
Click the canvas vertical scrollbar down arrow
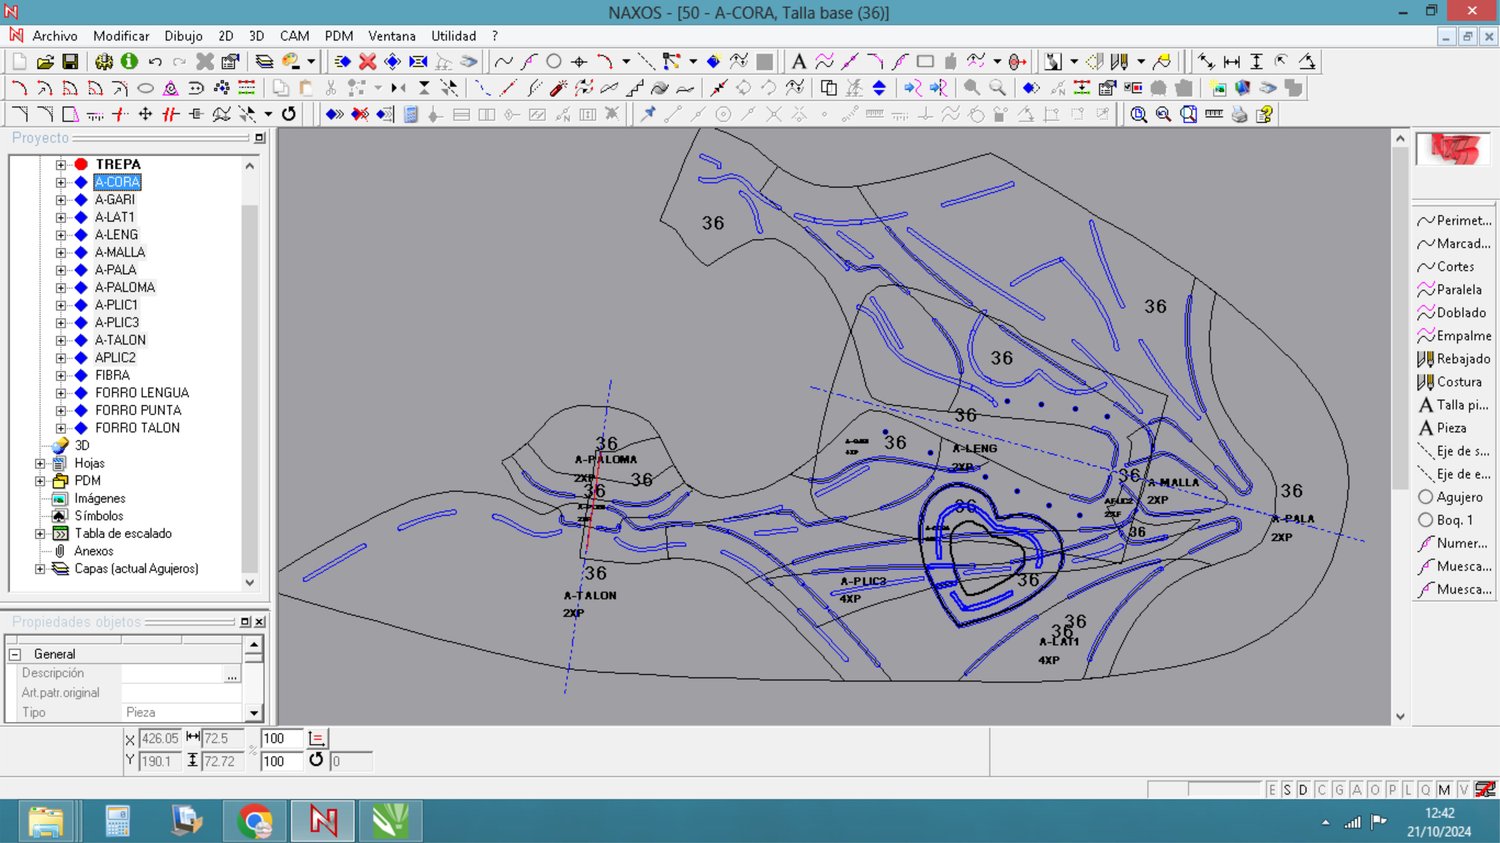tap(1400, 716)
